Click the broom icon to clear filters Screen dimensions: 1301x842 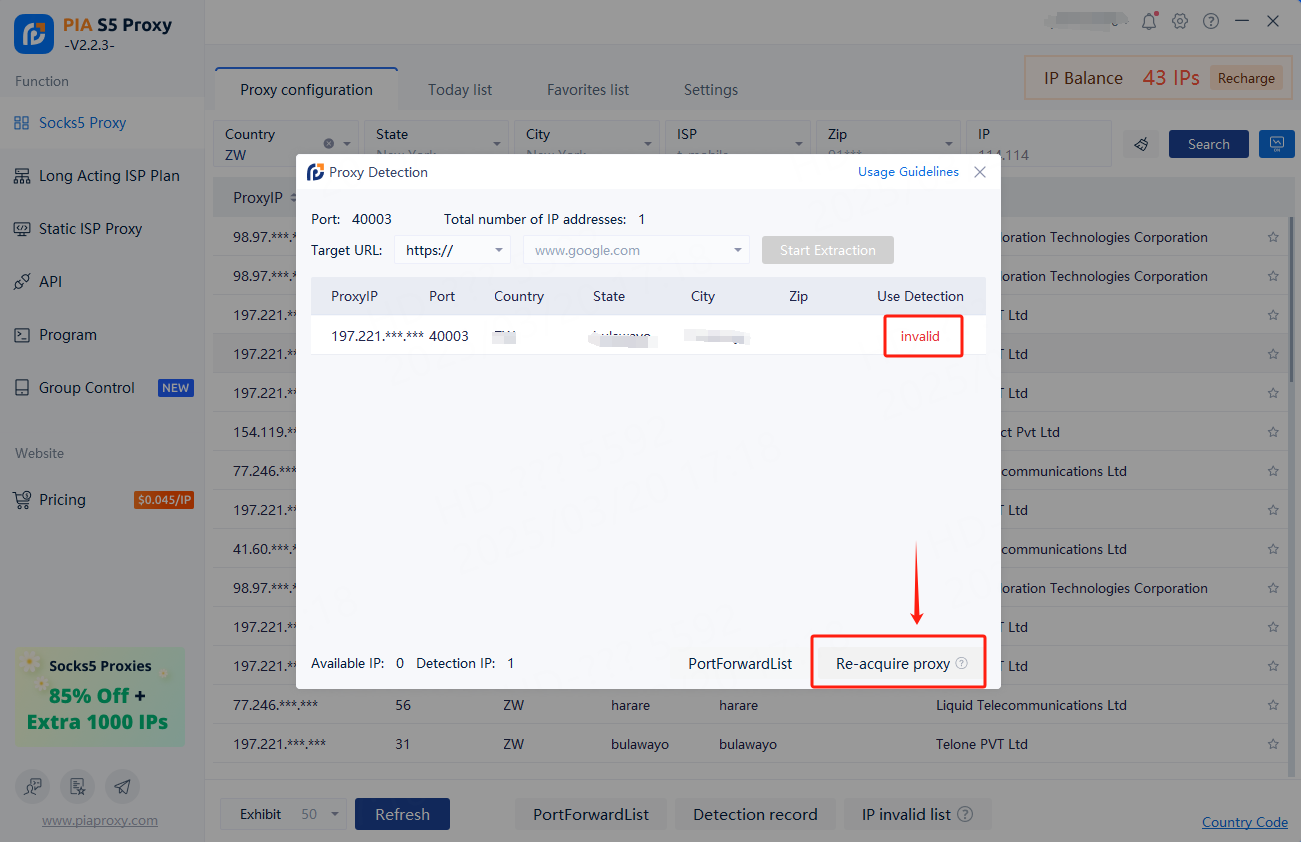pyautogui.click(x=1141, y=144)
